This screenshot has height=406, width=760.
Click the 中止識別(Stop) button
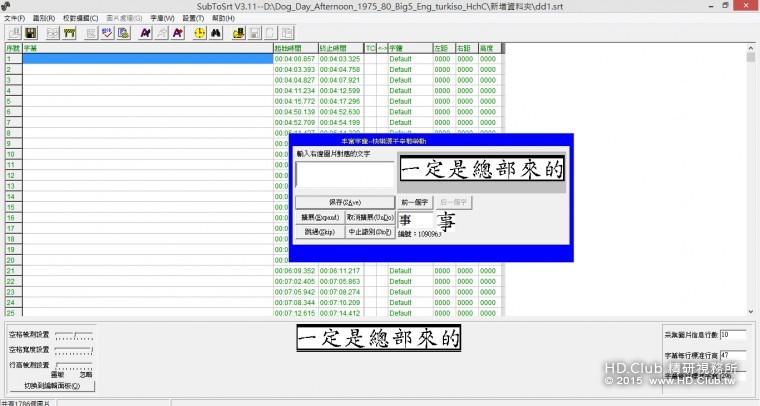[x=370, y=232]
